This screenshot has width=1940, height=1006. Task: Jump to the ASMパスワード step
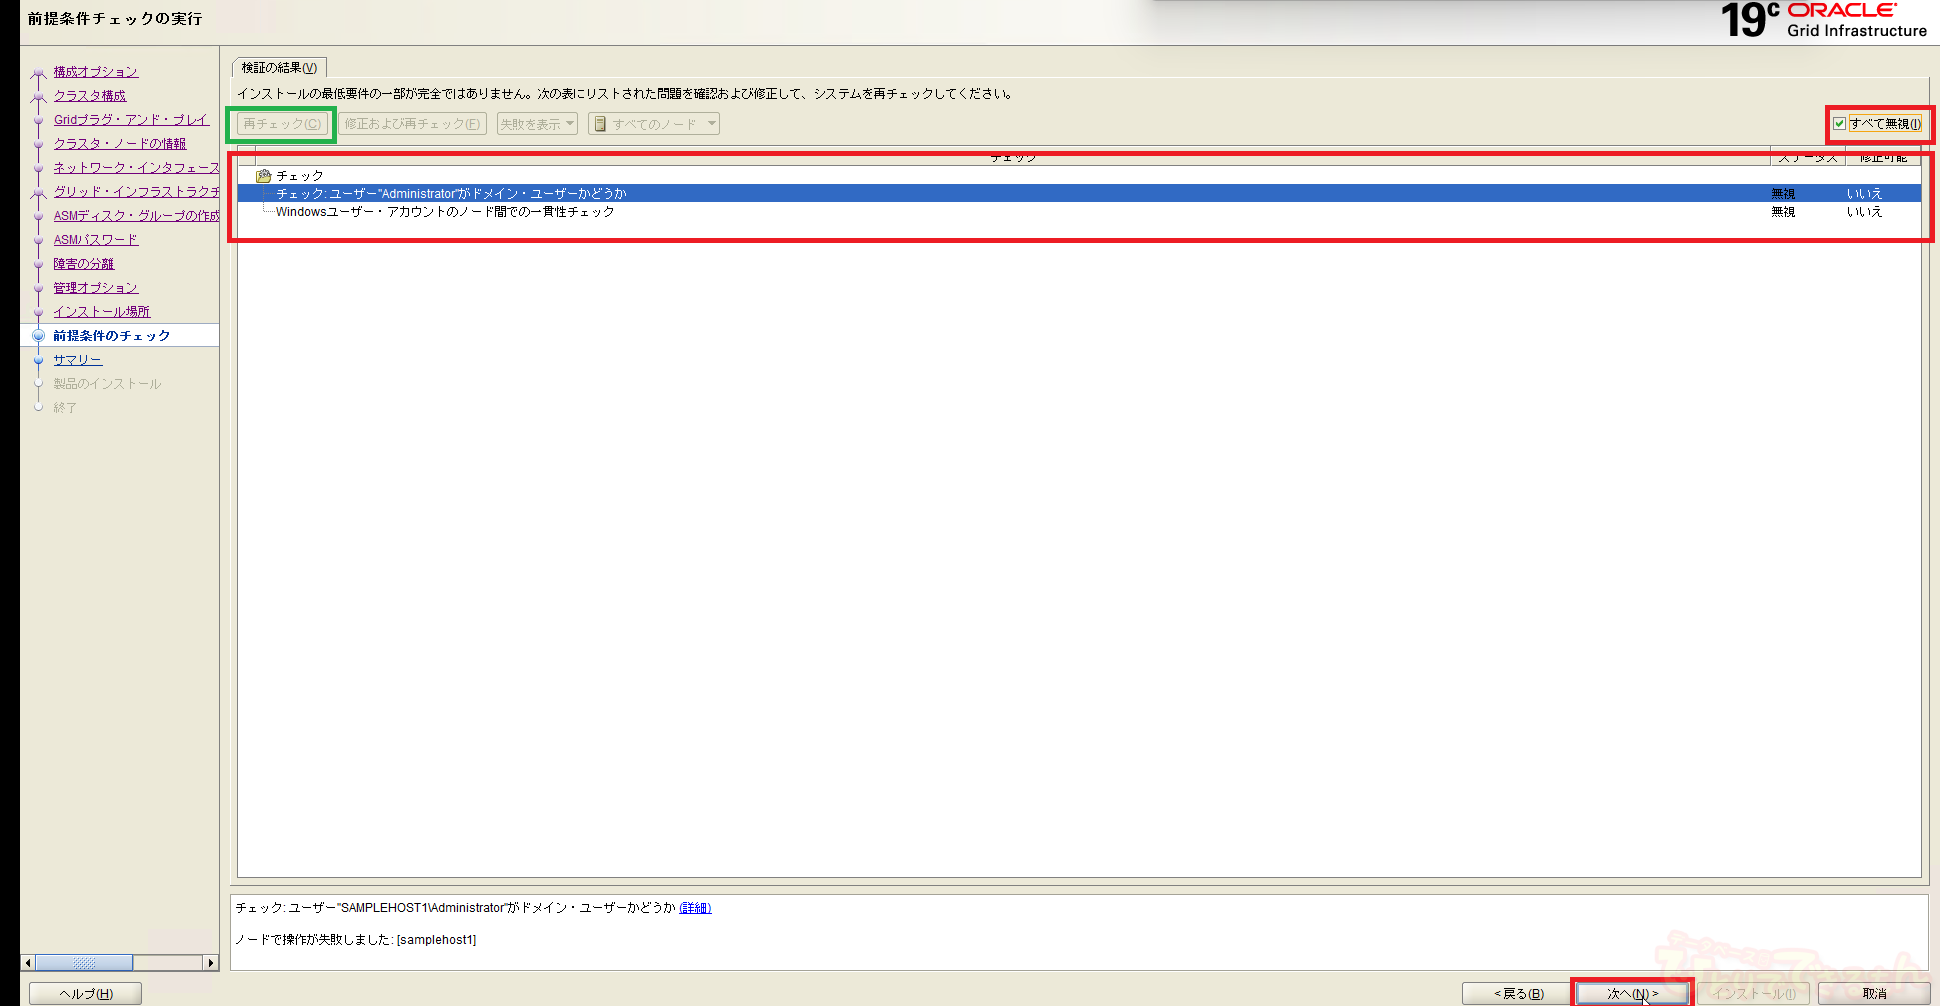point(95,240)
